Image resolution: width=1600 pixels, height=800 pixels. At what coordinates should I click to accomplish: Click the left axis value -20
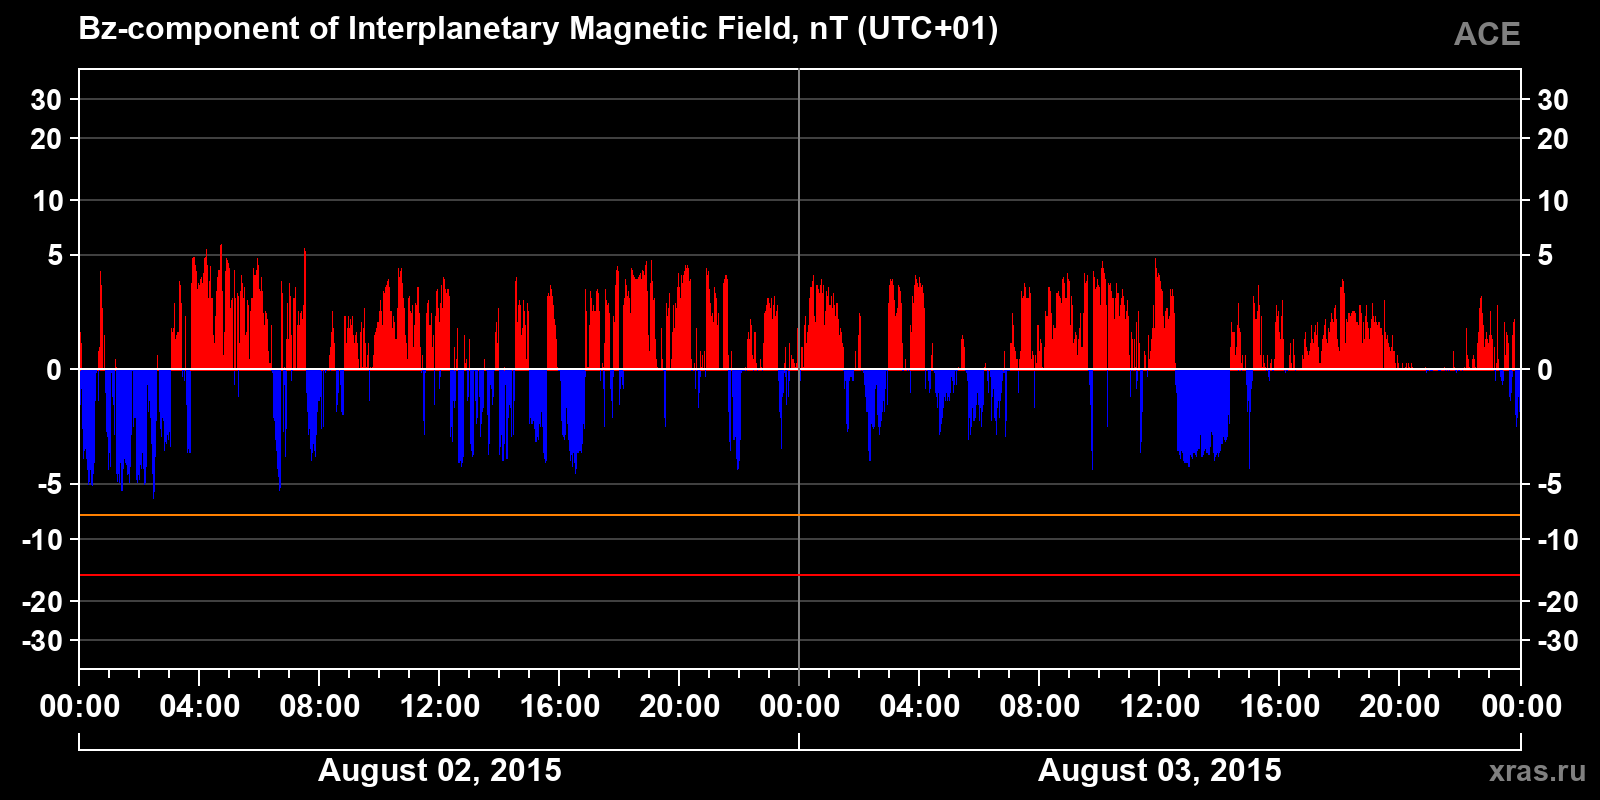coord(42,602)
